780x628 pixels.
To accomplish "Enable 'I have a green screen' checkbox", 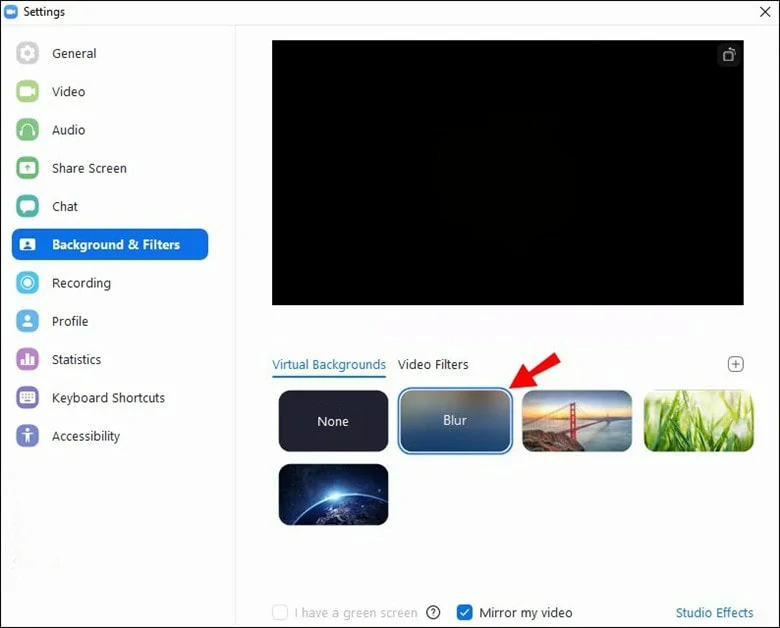I will click(x=280, y=612).
